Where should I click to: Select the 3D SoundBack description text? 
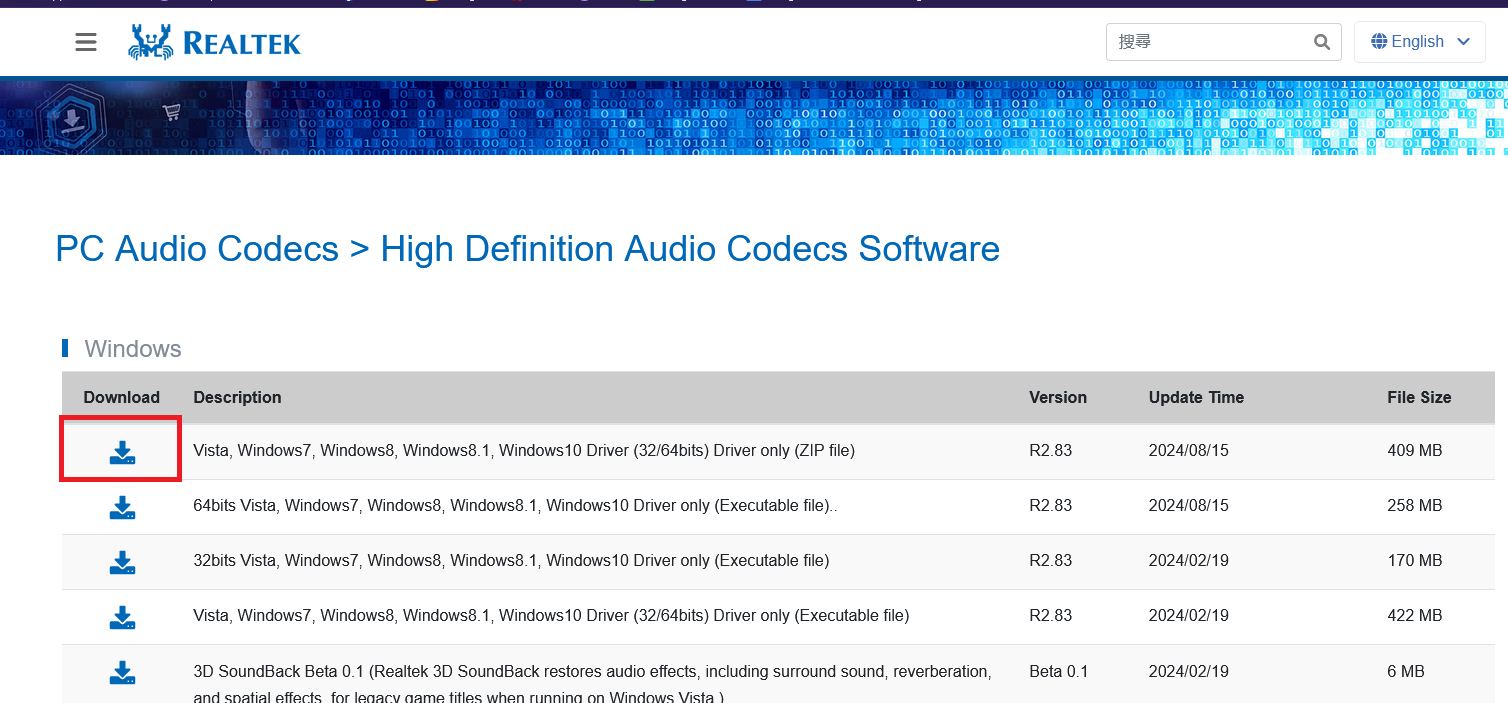click(592, 683)
